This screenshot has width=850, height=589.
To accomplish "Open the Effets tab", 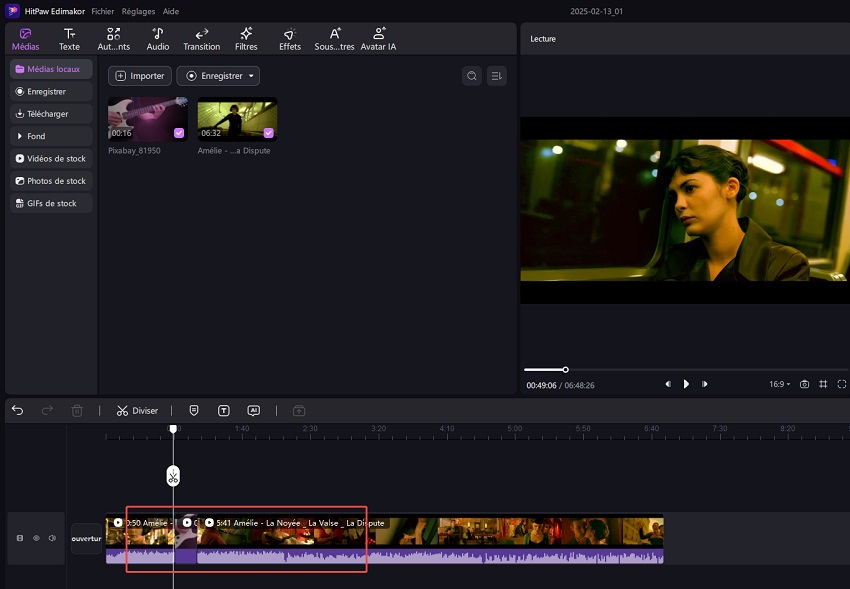I will pos(290,40).
